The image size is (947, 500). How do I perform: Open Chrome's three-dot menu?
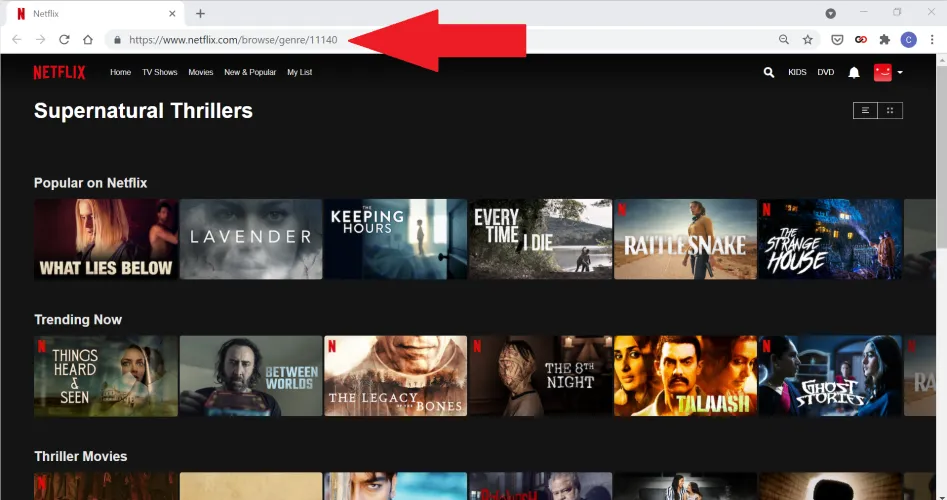coord(932,40)
